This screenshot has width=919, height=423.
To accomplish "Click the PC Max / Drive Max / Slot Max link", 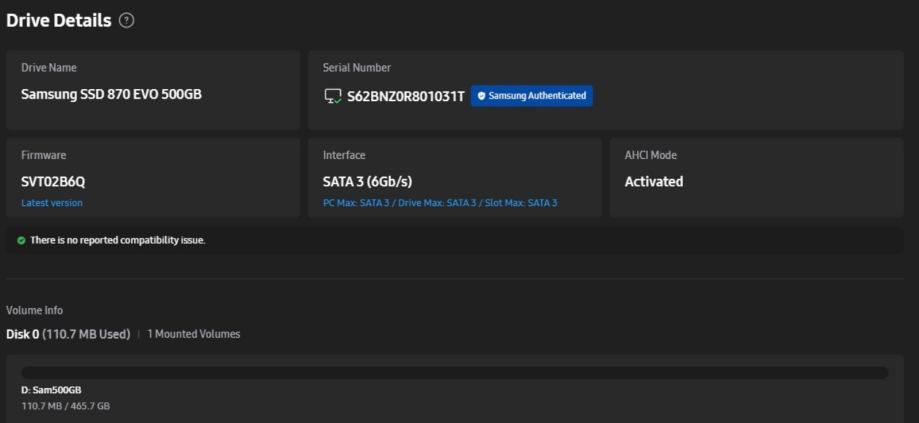I will pyautogui.click(x=440, y=203).
